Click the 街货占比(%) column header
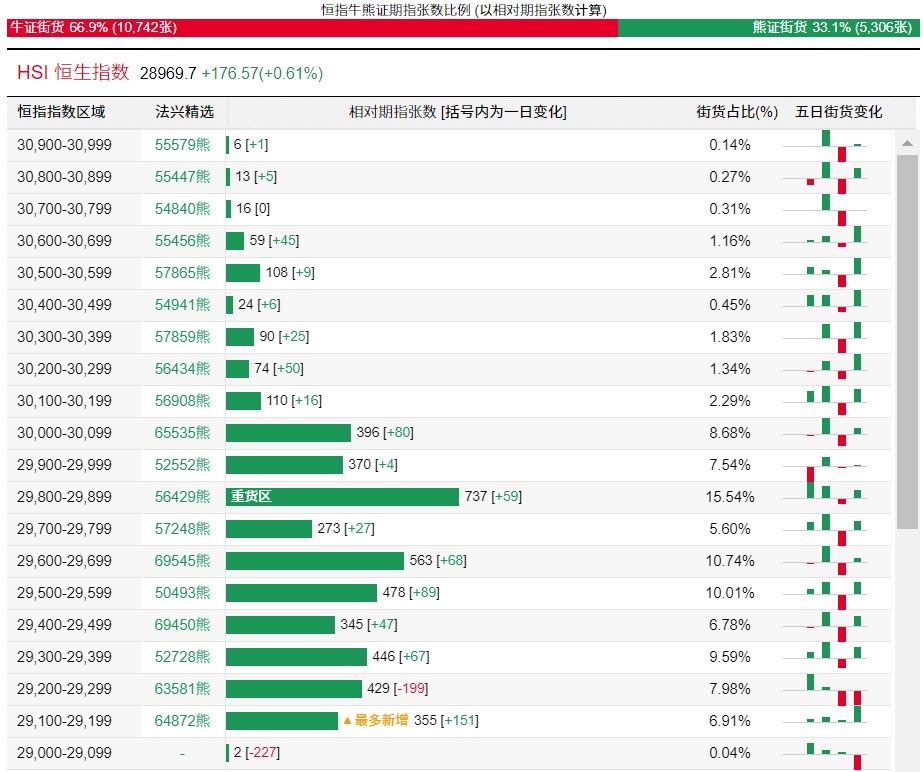 pos(737,112)
